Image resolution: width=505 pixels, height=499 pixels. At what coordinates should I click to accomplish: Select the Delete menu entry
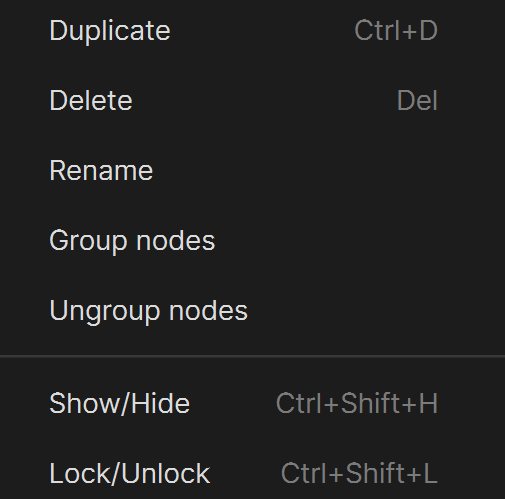(252, 100)
